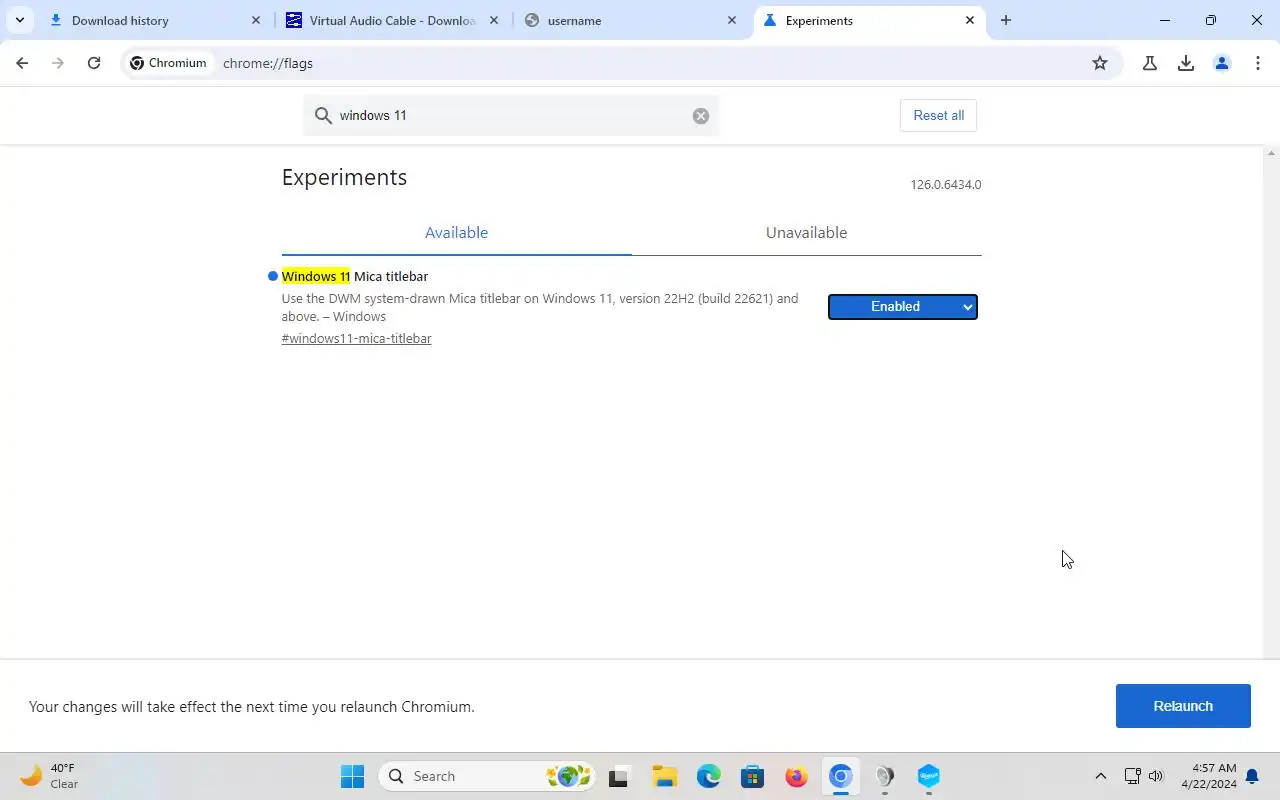Bookmark this page with the star icon
Image resolution: width=1280 pixels, height=800 pixels.
click(x=1100, y=63)
